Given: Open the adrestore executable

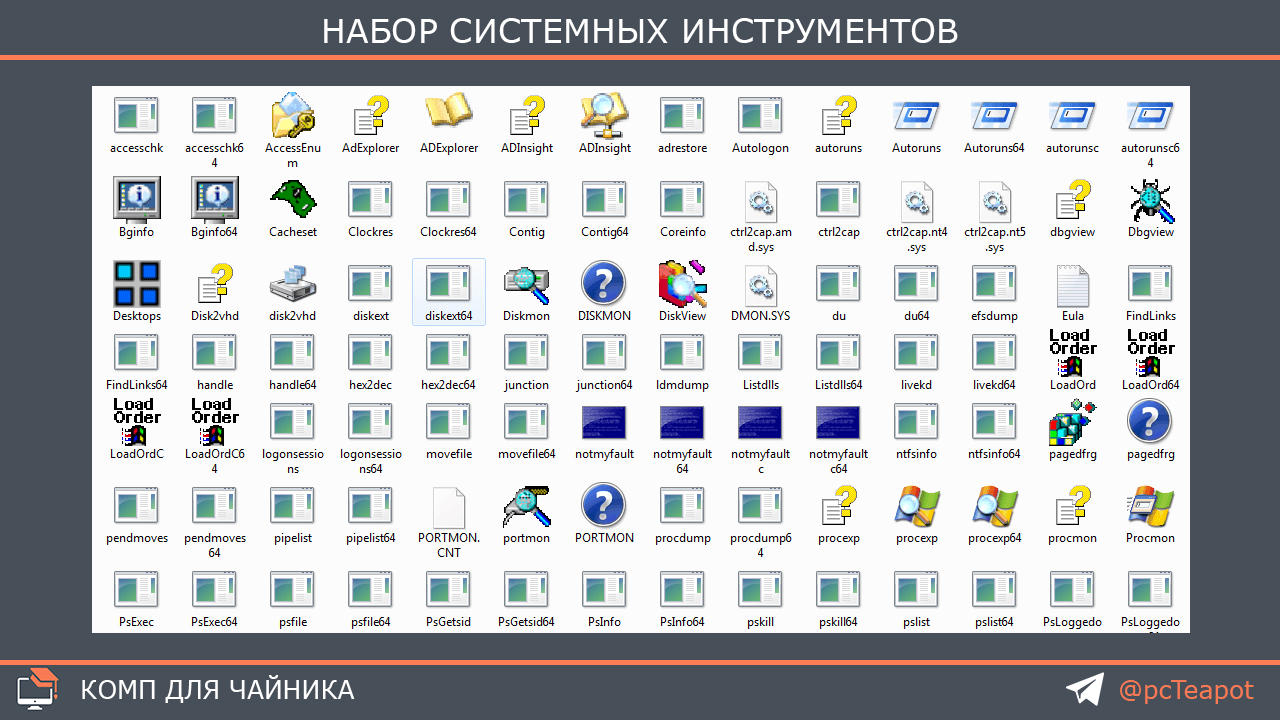Looking at the screenshot, I should pos(682,116).
